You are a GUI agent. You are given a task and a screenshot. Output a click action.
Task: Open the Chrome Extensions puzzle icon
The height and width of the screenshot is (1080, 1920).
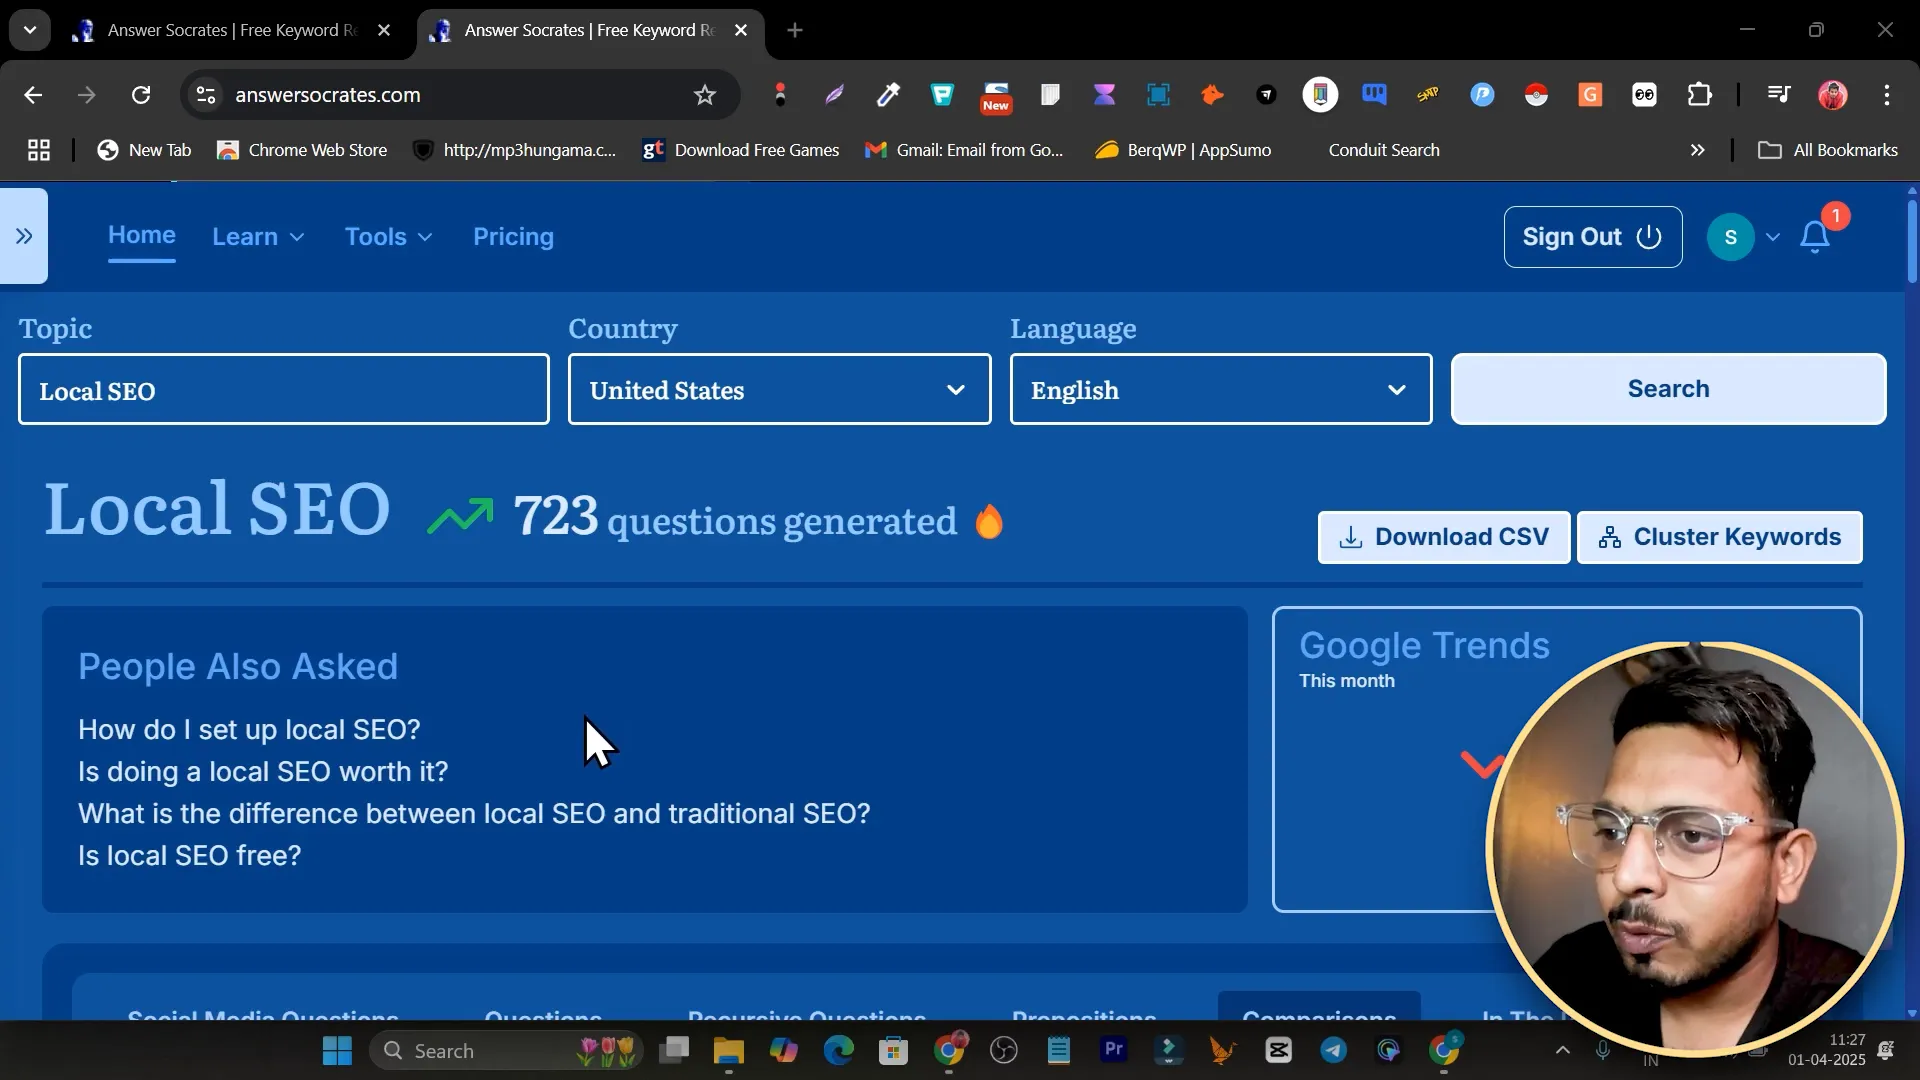(1699, 95)
